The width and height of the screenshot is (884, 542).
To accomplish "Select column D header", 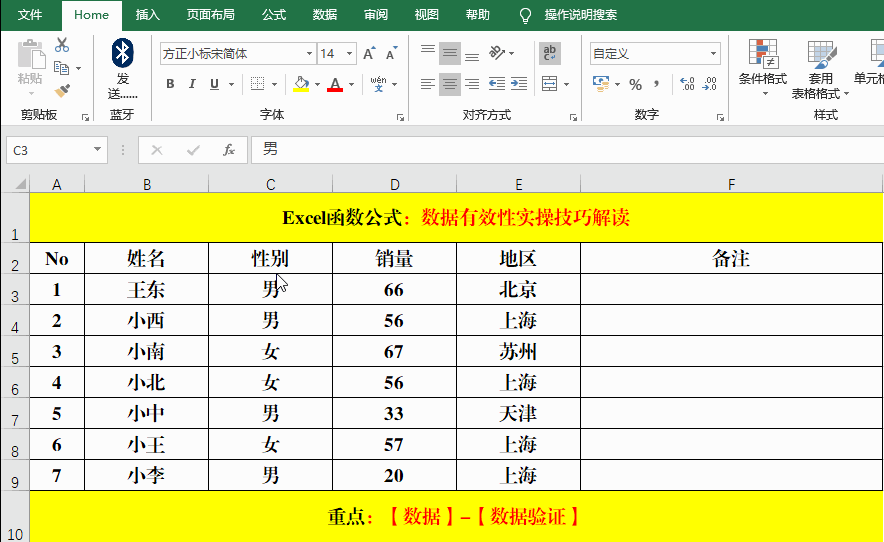I will pyautogui.click(x=395, y=184).
